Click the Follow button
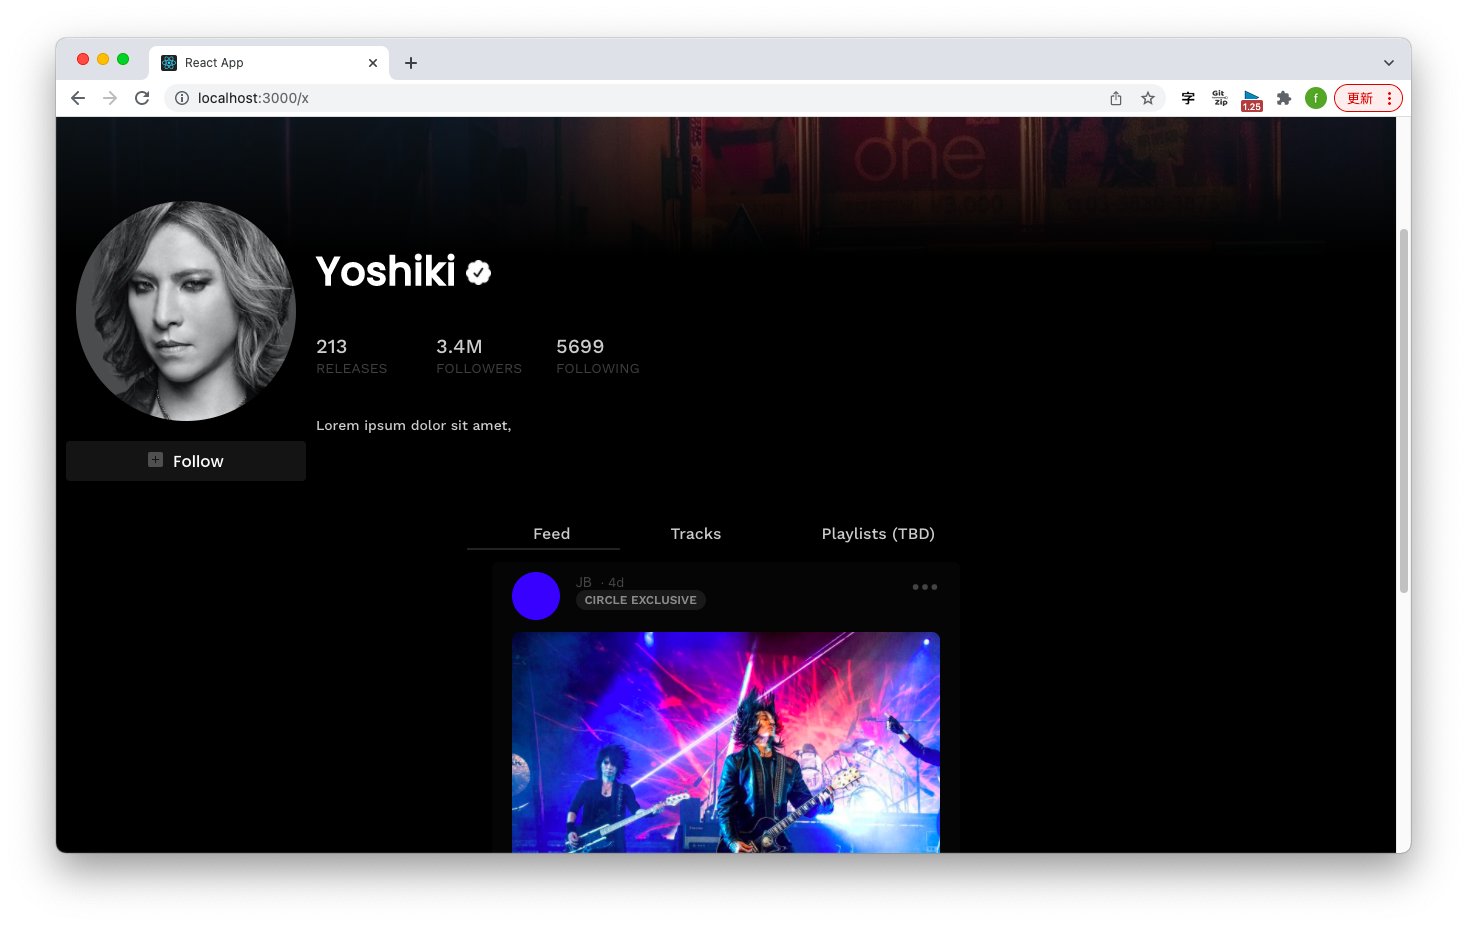The width and height of the screenshot is (1467, 927). tap(186, 461)
